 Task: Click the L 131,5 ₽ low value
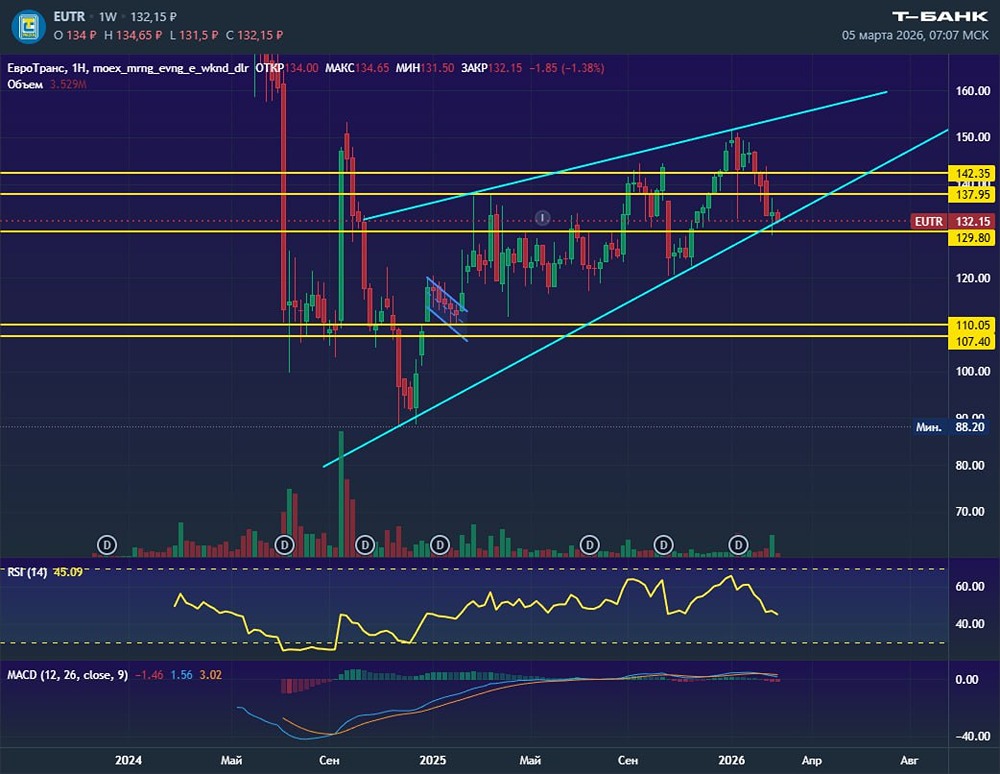point(194,35)
